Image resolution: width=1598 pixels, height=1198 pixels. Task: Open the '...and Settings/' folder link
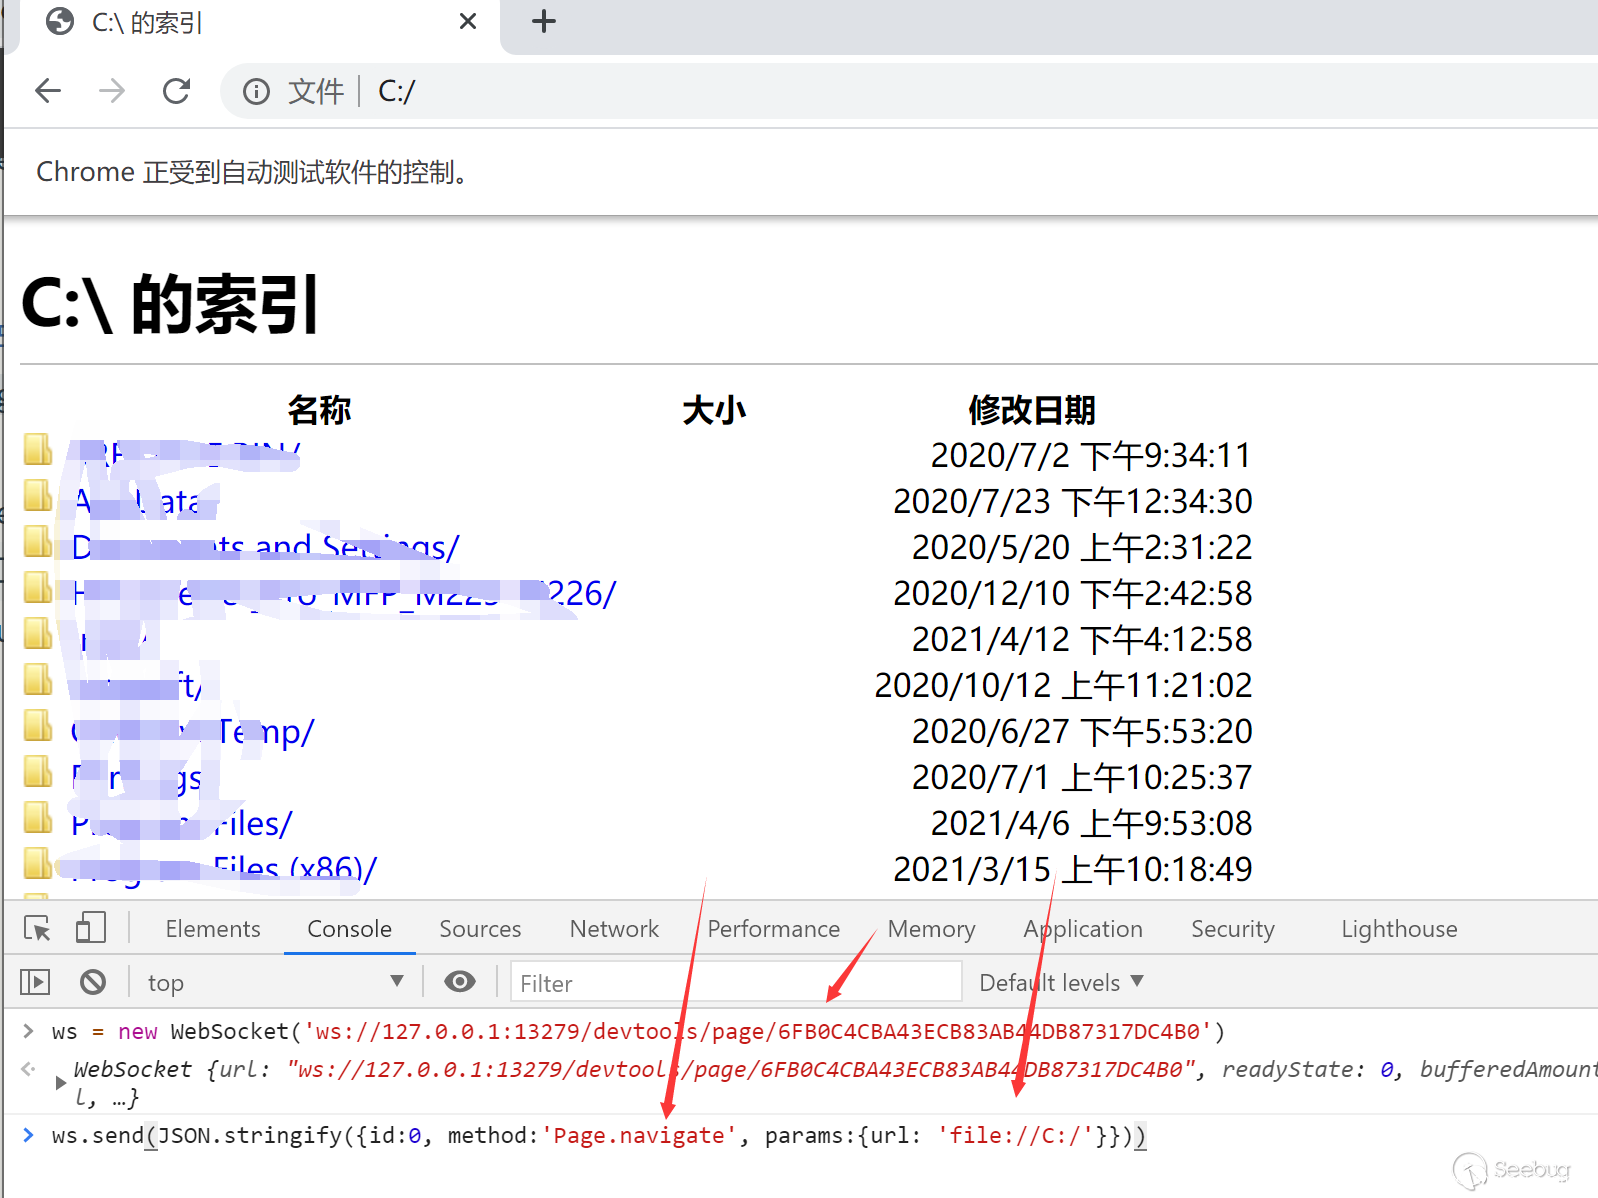click(265, 547)
